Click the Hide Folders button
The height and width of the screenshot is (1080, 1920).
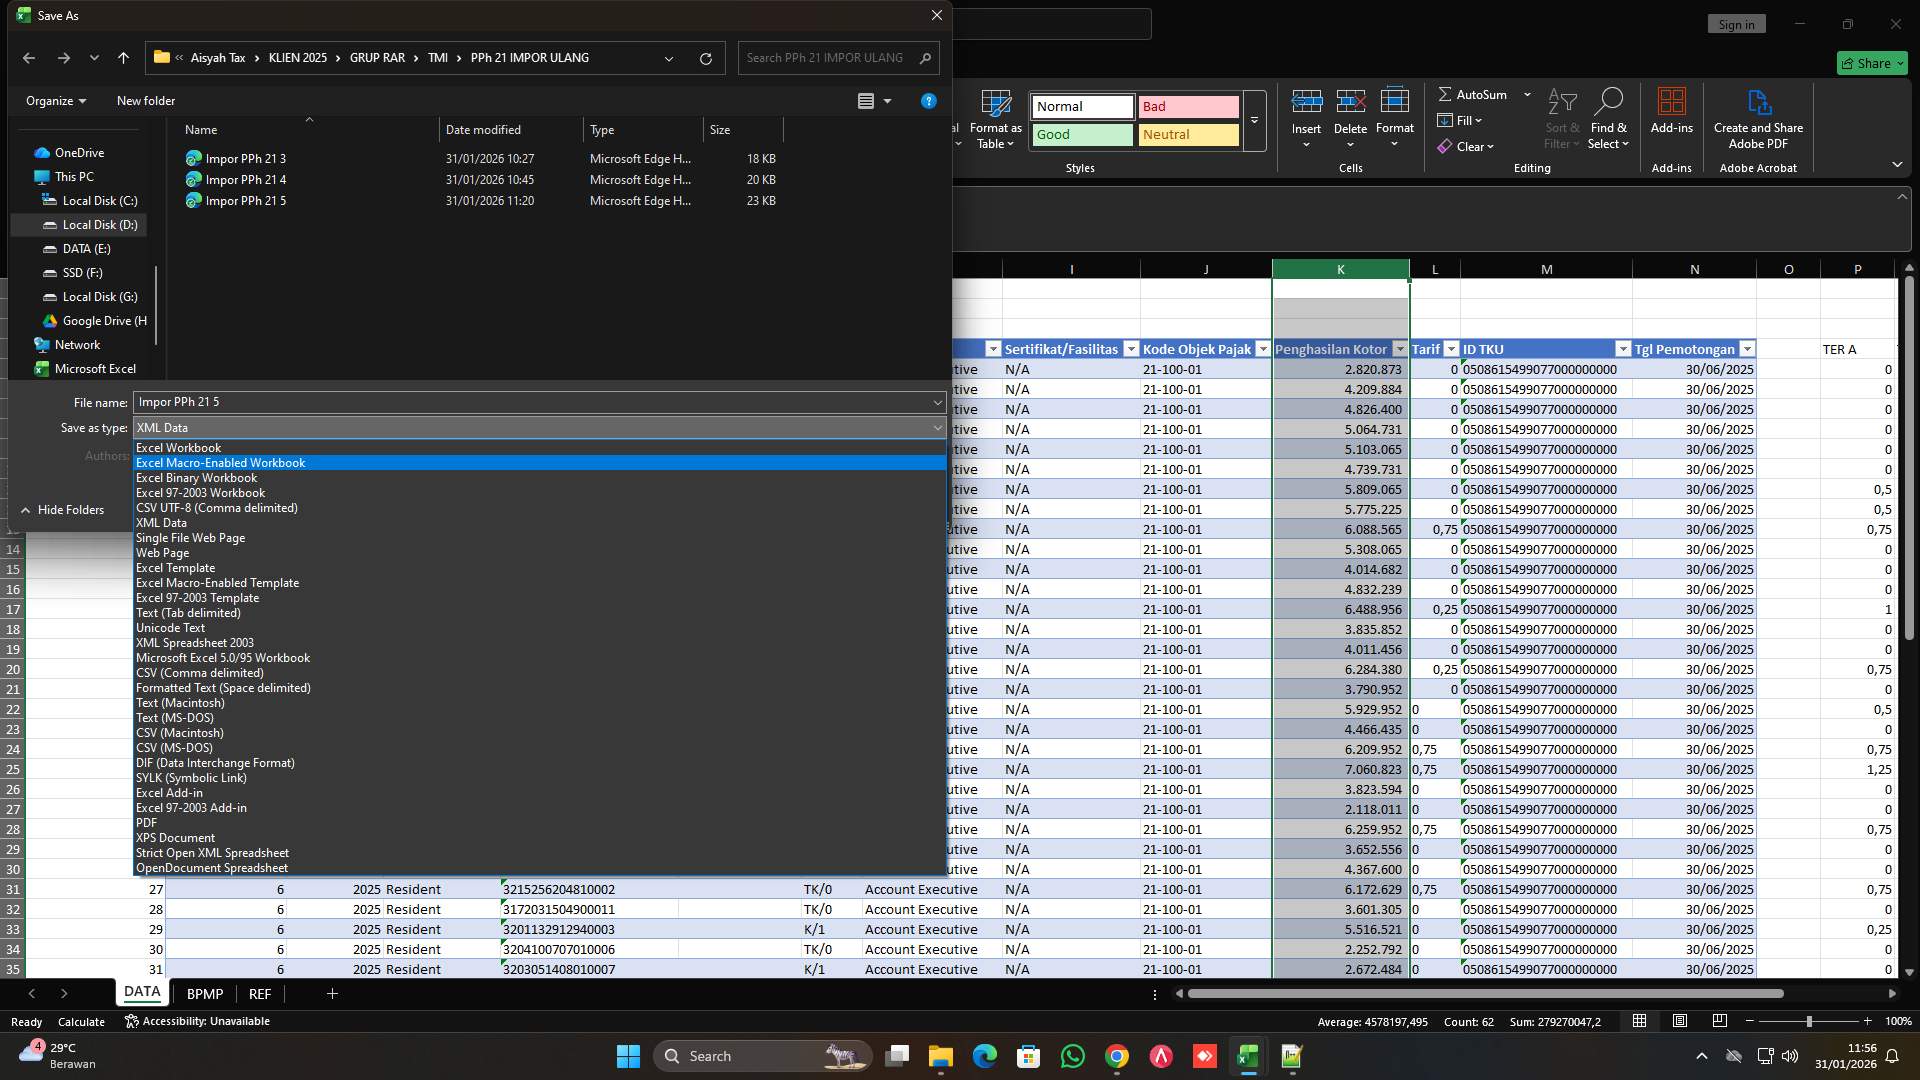(x=63, y=510)
